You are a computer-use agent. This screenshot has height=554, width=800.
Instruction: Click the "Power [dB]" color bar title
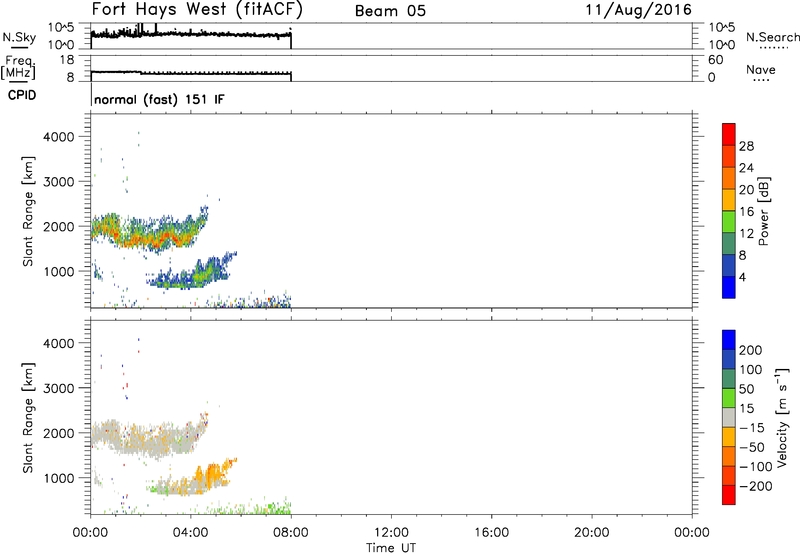click(x=763, y=211)
